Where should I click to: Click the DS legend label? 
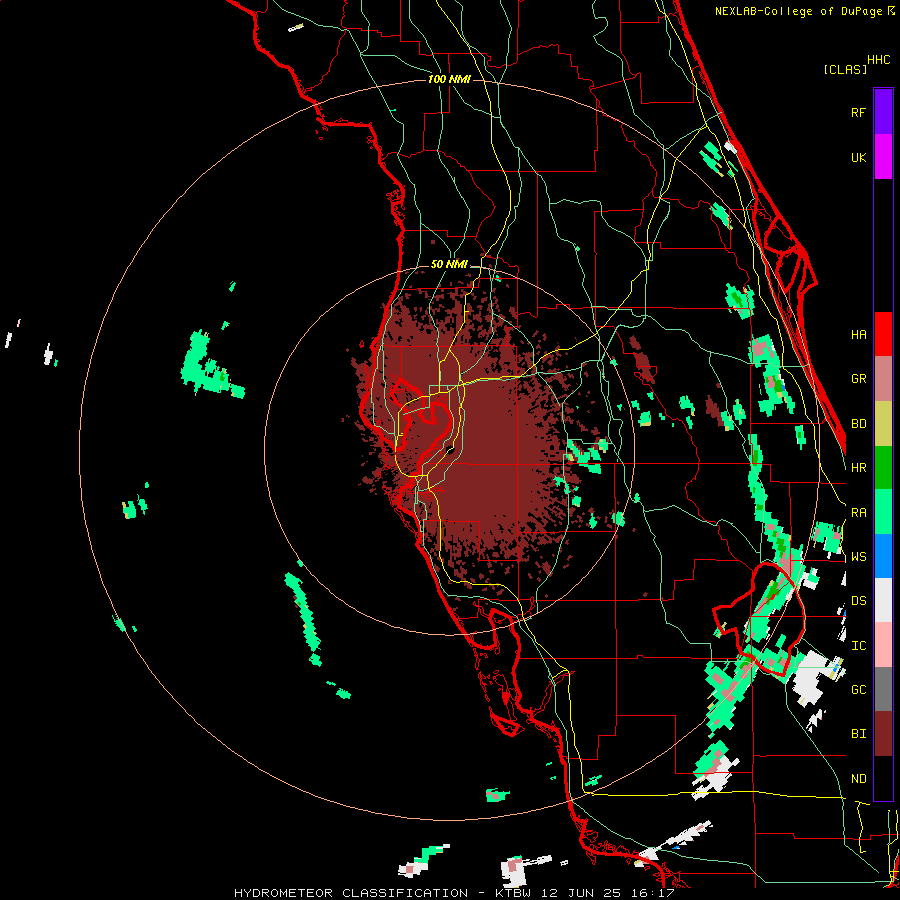858,600
